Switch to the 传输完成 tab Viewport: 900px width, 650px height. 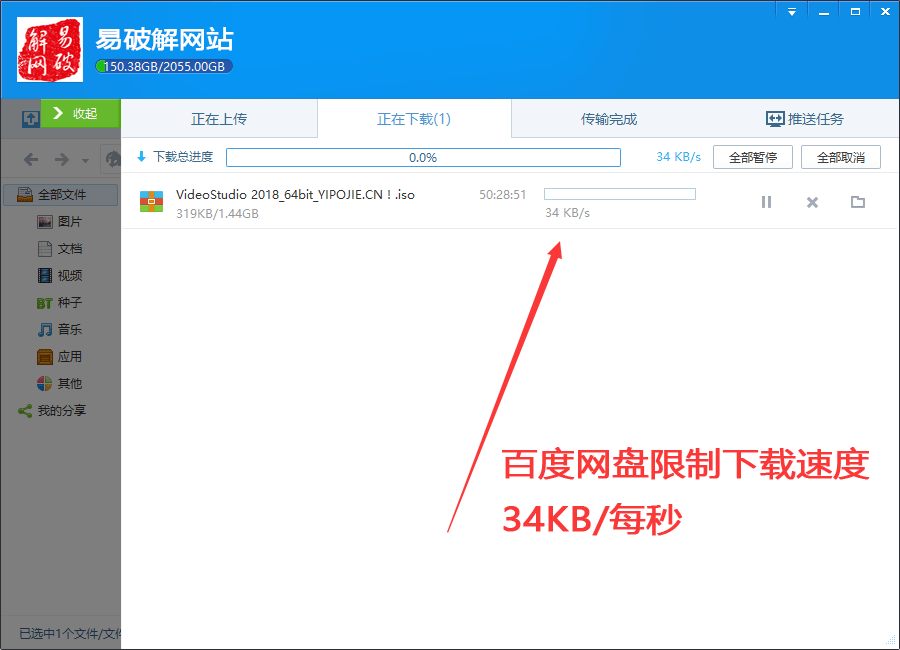click(609, 119)
